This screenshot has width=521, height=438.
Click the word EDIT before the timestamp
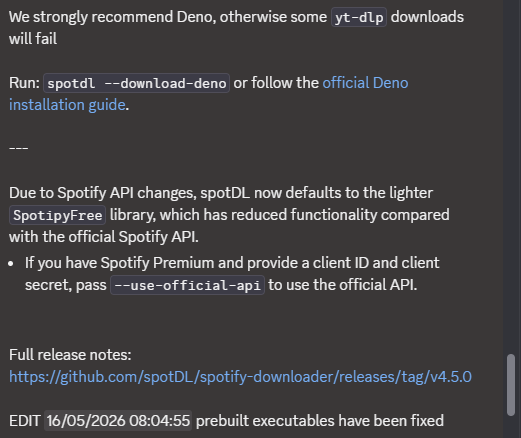[x=25, y=421]
